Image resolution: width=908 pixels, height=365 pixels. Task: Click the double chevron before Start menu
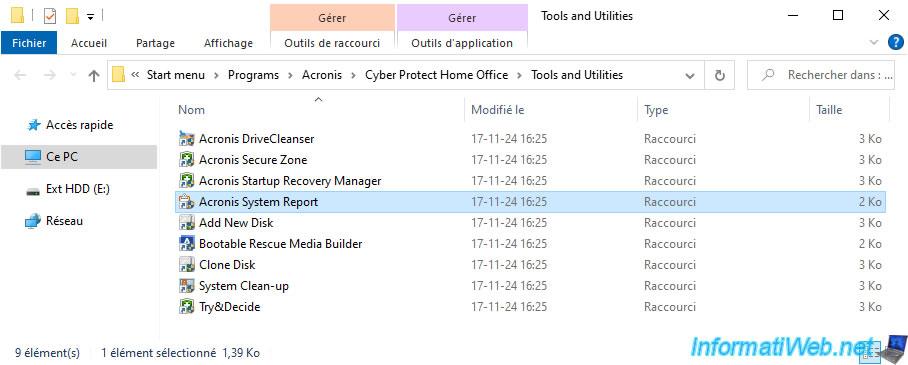pos(136,75)
